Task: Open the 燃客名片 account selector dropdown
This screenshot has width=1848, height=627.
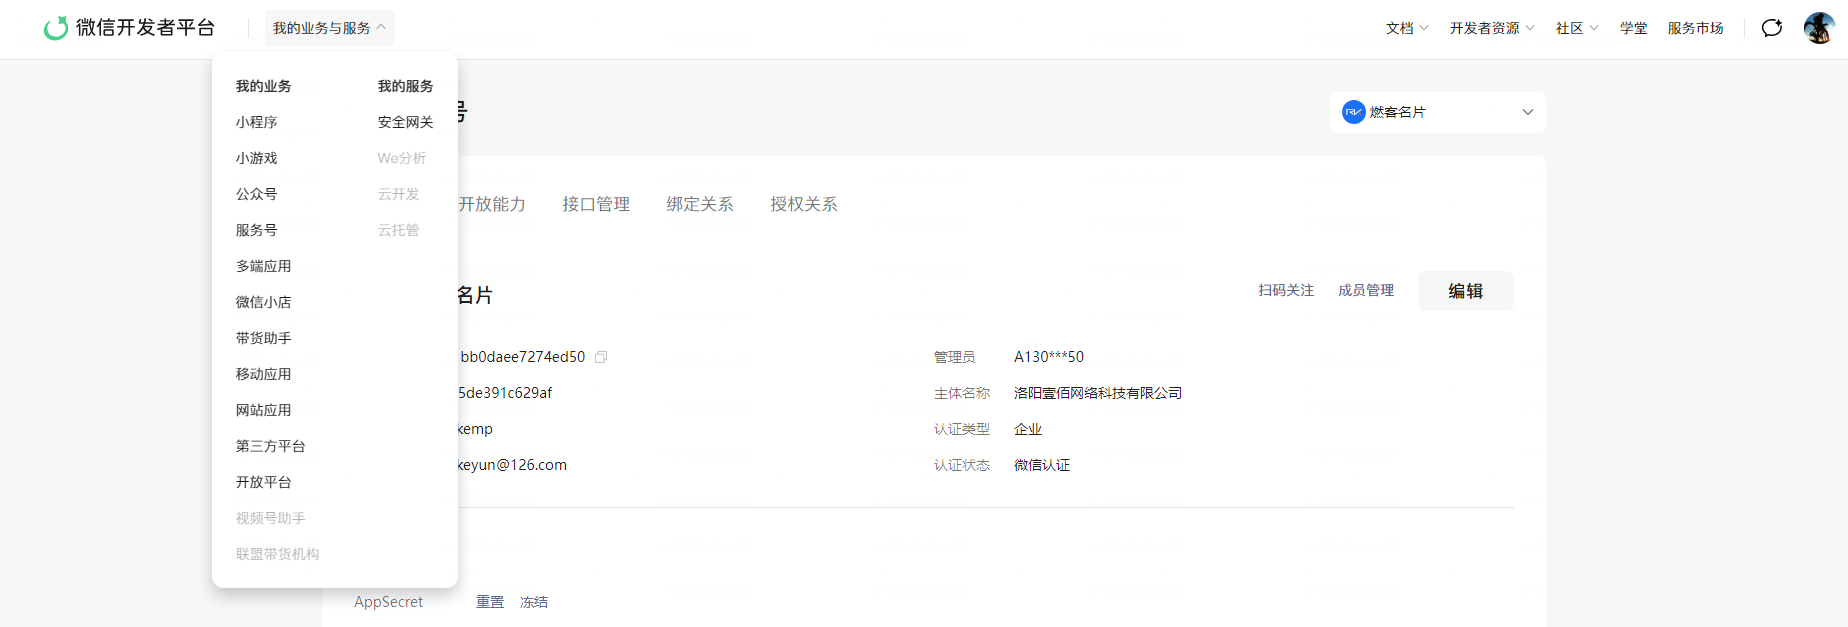Action: point(1438,112)
